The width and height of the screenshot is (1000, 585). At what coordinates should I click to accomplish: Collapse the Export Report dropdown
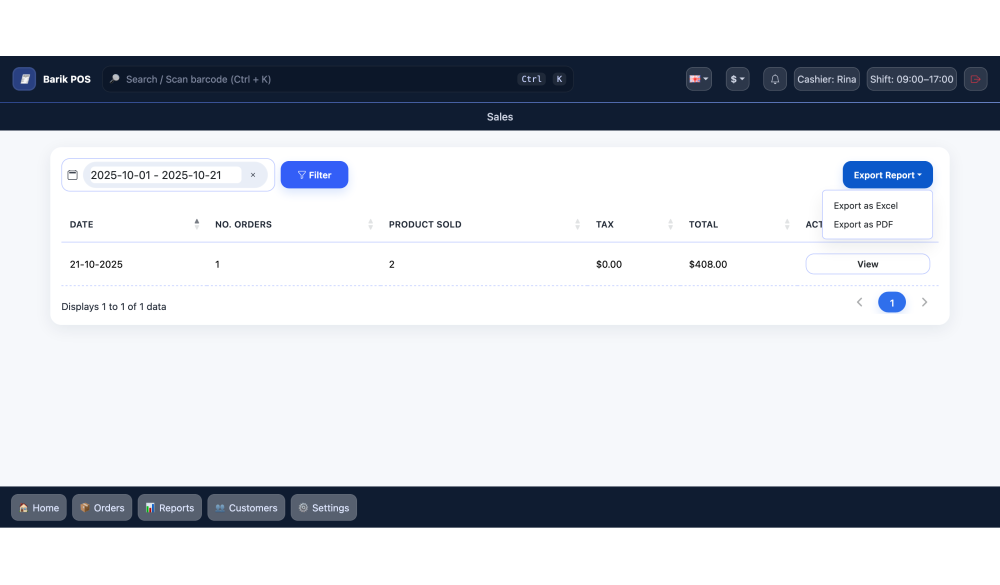tap(887, 175)
